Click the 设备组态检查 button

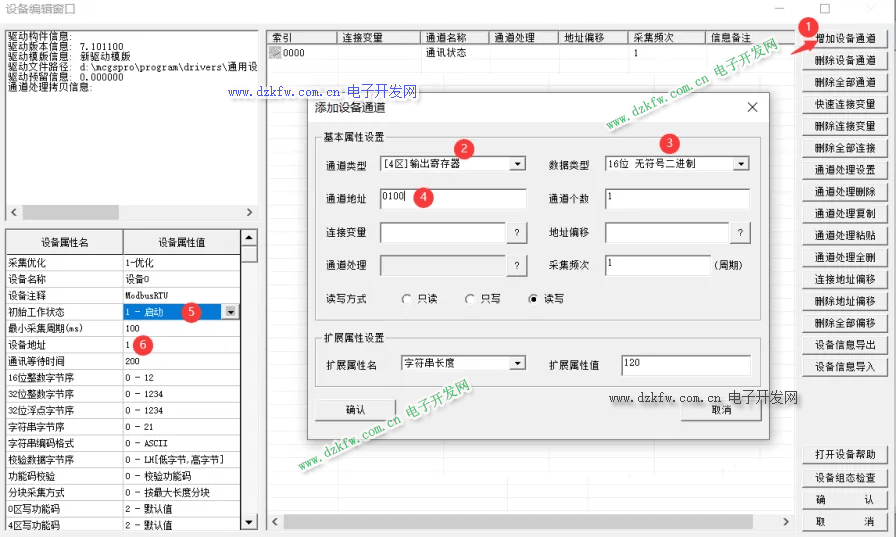(845, 478)
